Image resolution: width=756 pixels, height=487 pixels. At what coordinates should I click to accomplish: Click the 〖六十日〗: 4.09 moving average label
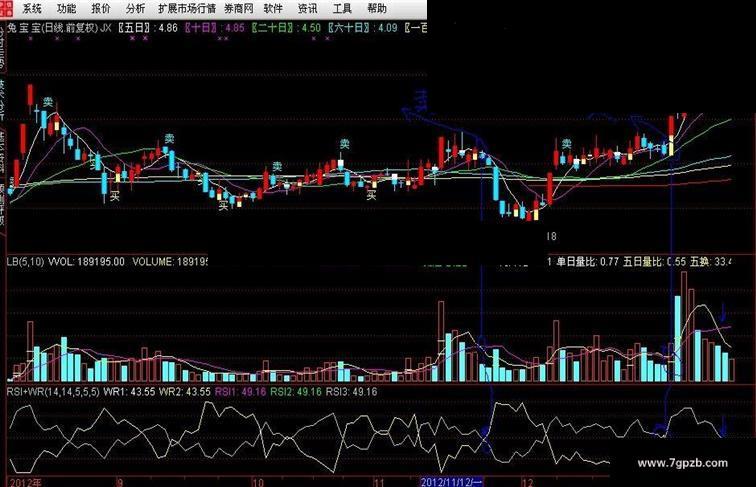[x=363, y=27]
